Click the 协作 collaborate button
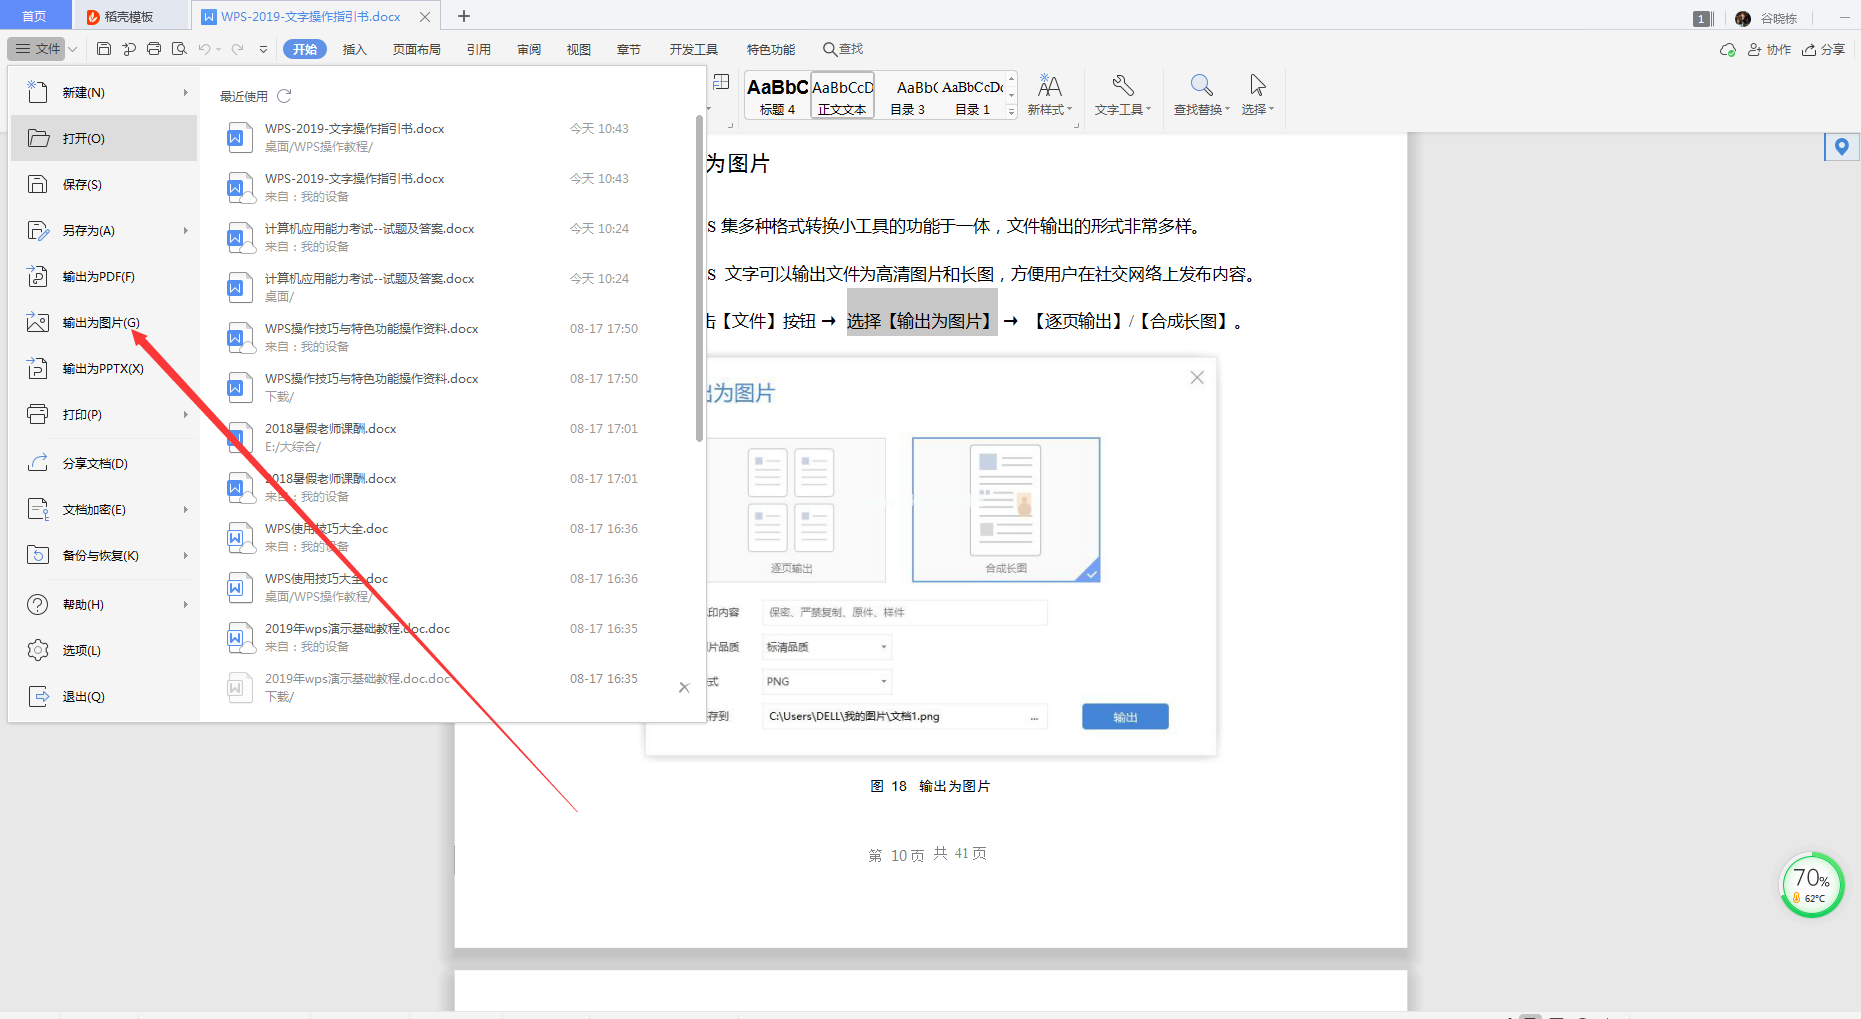The height and width of the screenshot is (1019, 1861). [1769, 49]
